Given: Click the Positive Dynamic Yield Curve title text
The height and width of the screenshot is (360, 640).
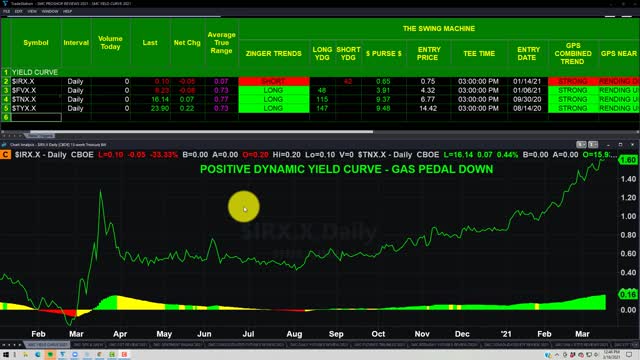Looking at the screenshot, I should pyautogui.click(x=346, y=169).
